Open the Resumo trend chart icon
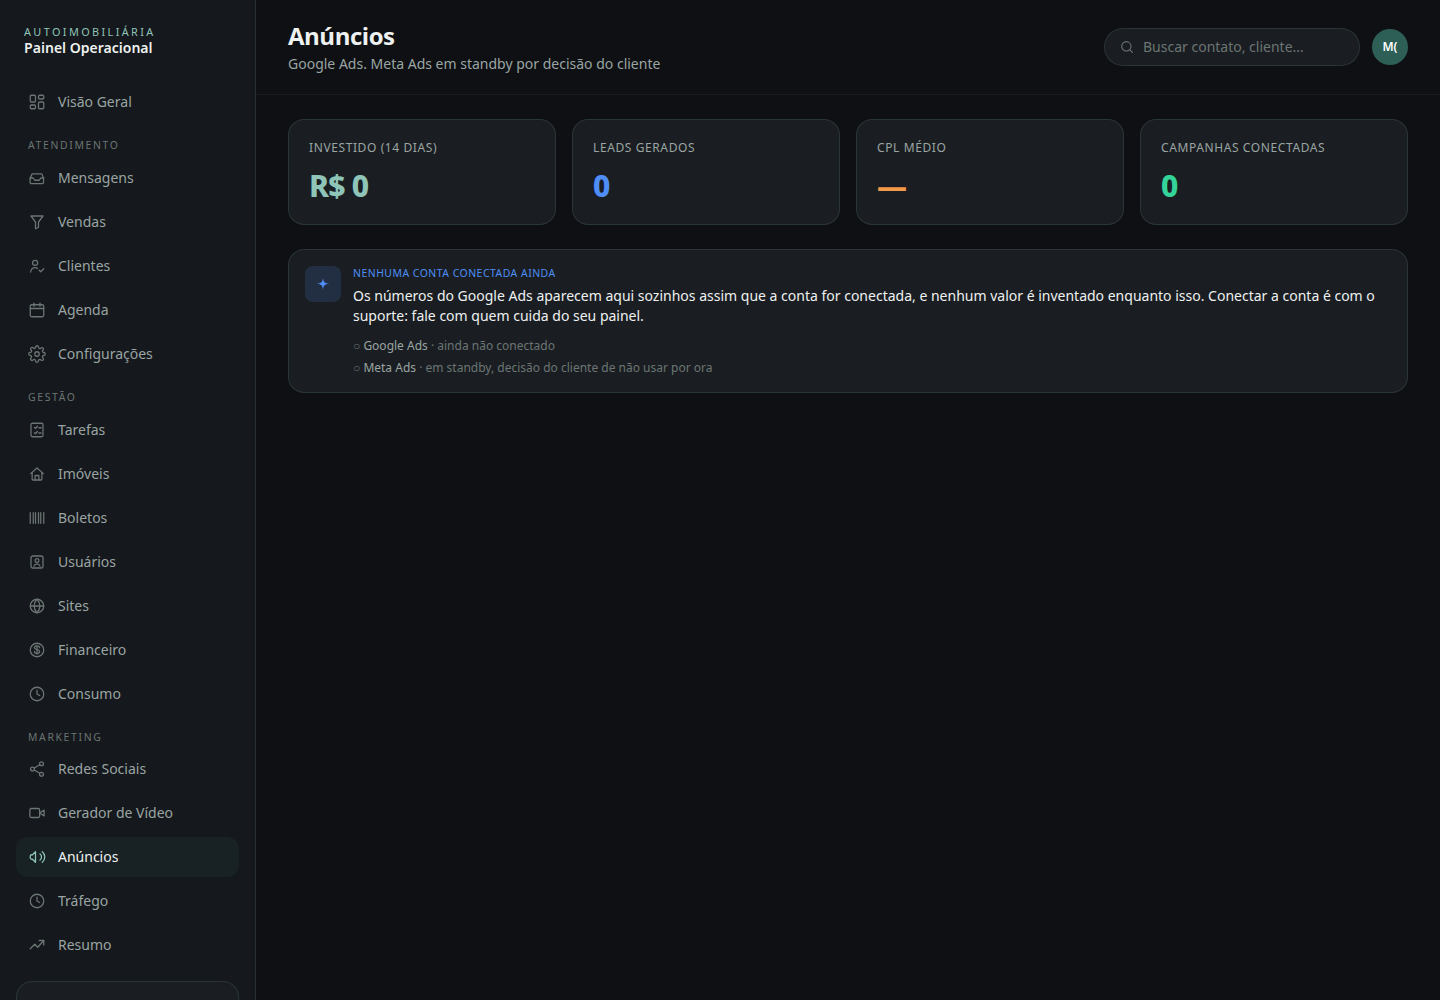Image resolution: width=1440 pixels, height=1000 pixels. pyautogui.click(x=37, y=945)
